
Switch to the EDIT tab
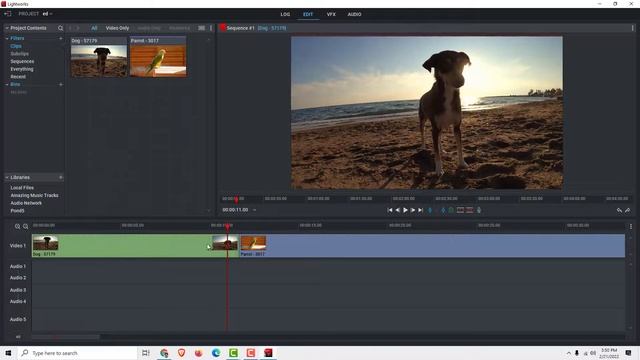308,14
